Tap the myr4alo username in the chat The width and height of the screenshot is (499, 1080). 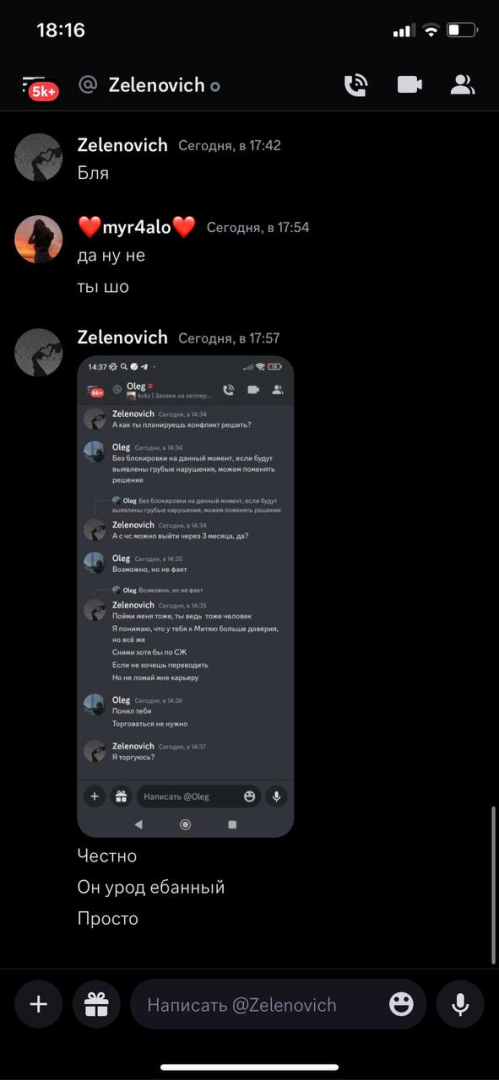point(136,226)
